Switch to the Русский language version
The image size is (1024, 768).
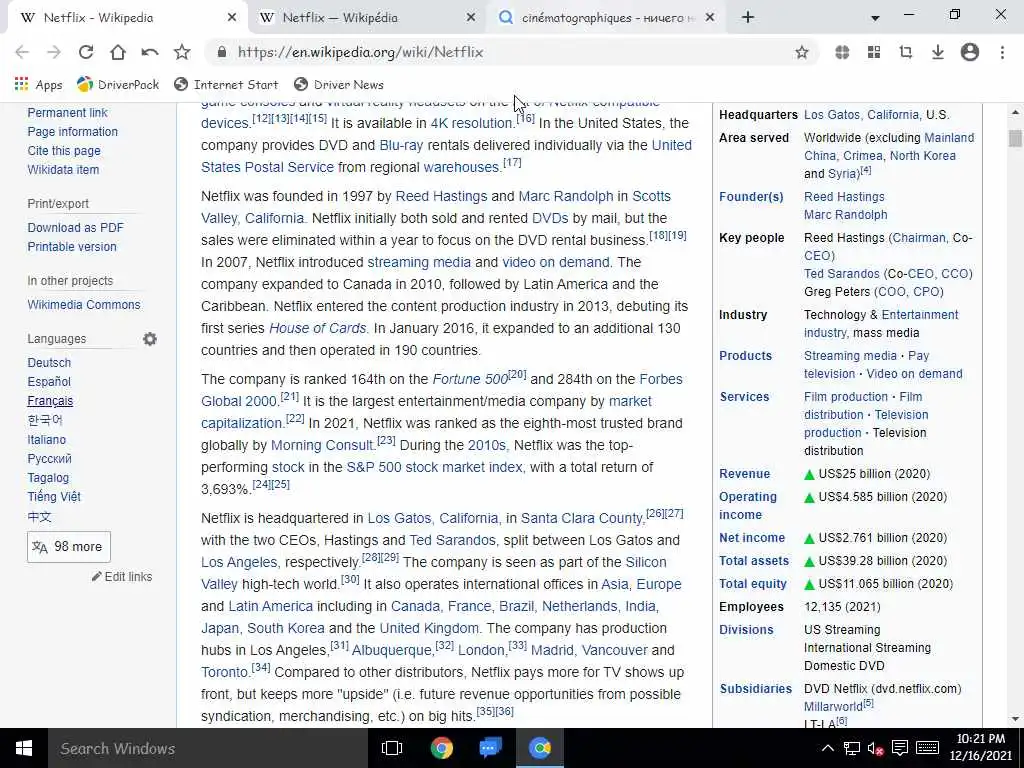pyautogui.click(x=50, y=458)
